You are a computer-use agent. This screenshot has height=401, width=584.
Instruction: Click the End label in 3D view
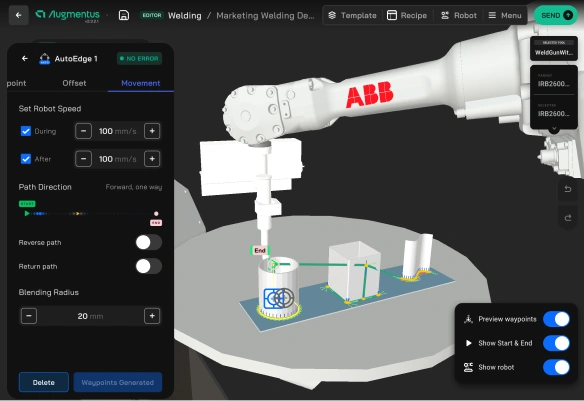(260, 250)
